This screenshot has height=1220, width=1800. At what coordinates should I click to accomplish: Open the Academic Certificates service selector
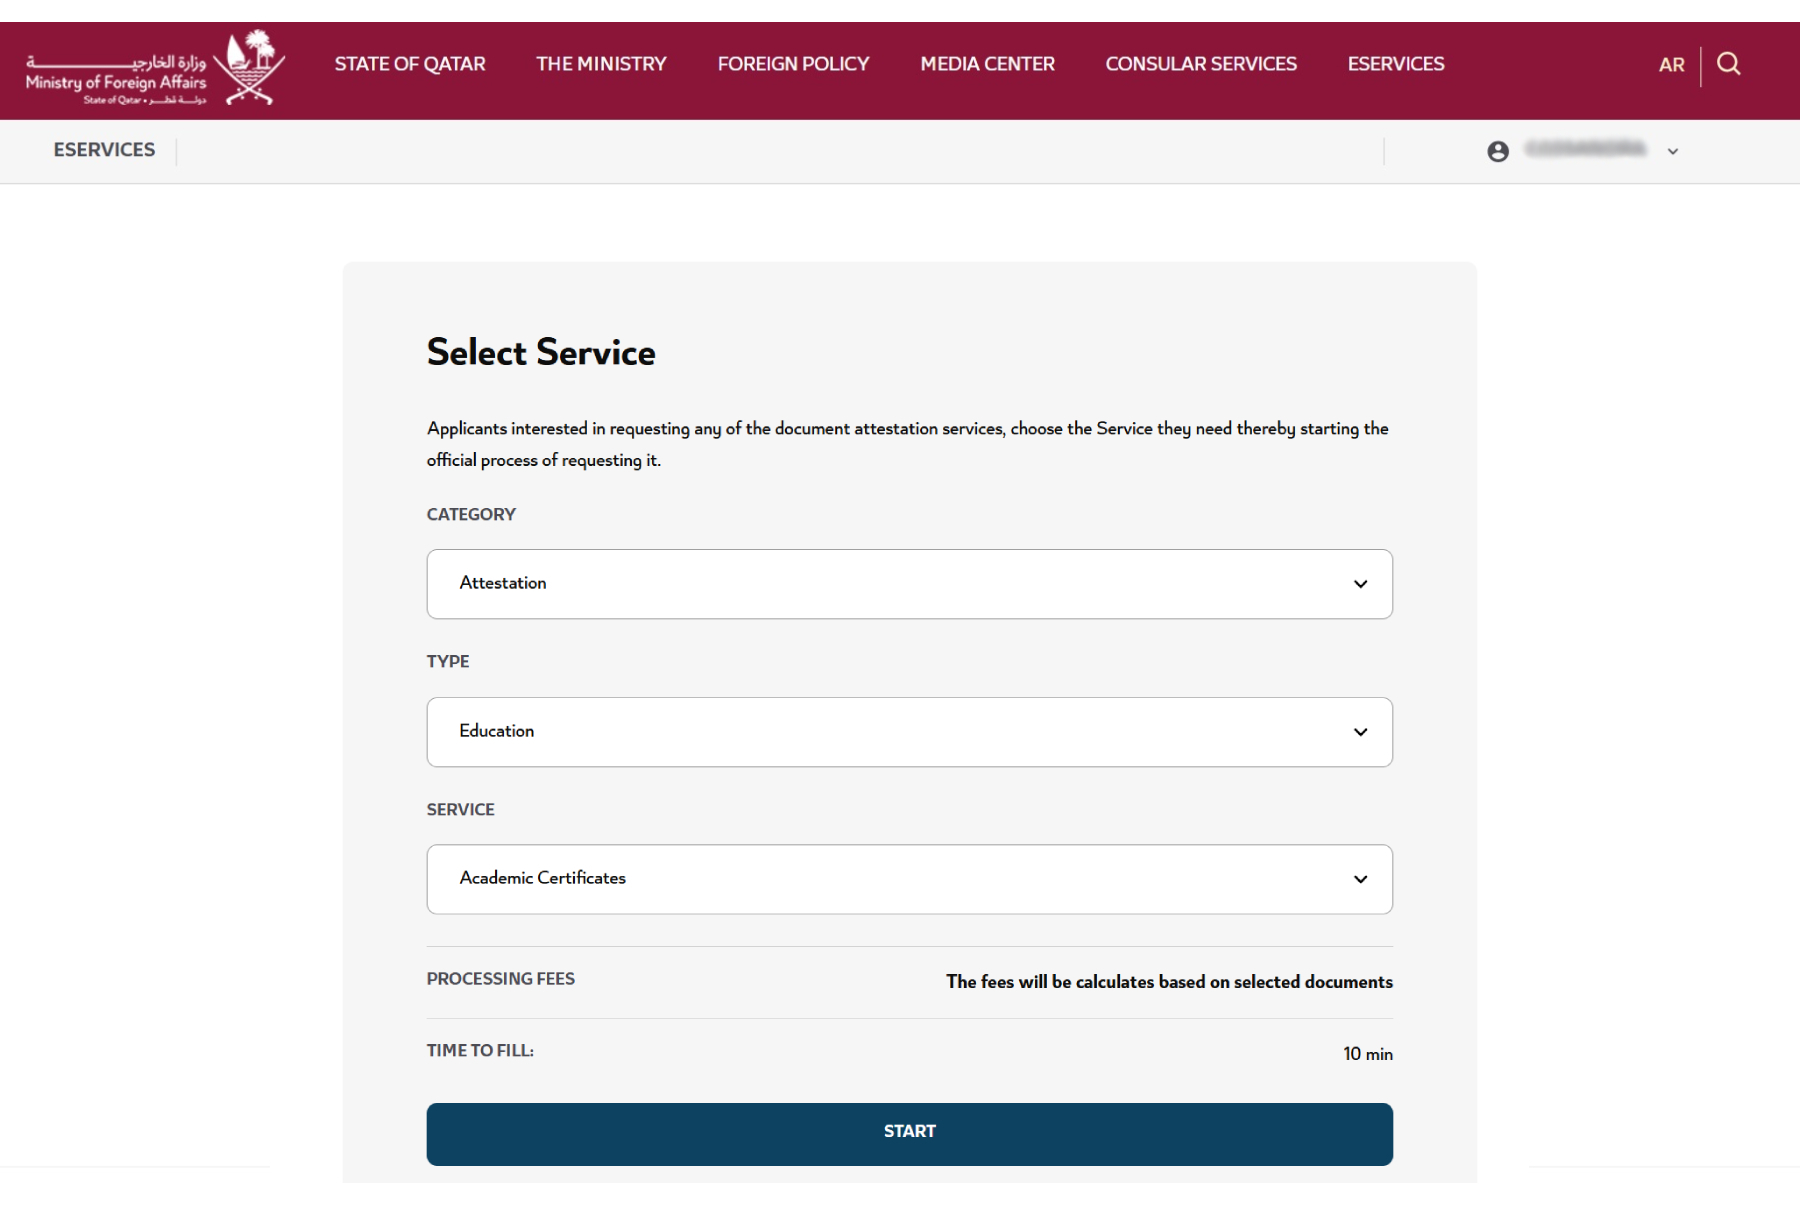(x=909, y=879)
